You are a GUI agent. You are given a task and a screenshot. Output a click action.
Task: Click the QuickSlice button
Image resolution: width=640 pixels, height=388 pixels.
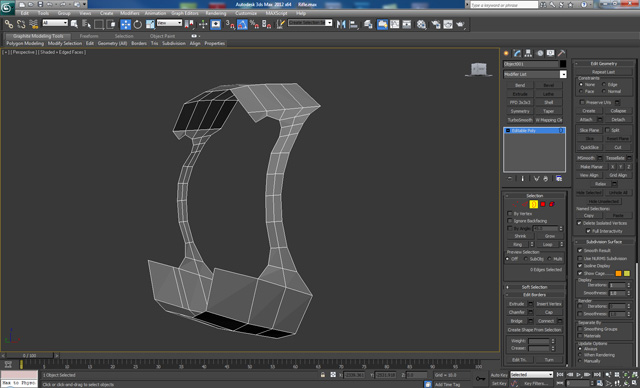pyautogui.click(x=589, y=147)
